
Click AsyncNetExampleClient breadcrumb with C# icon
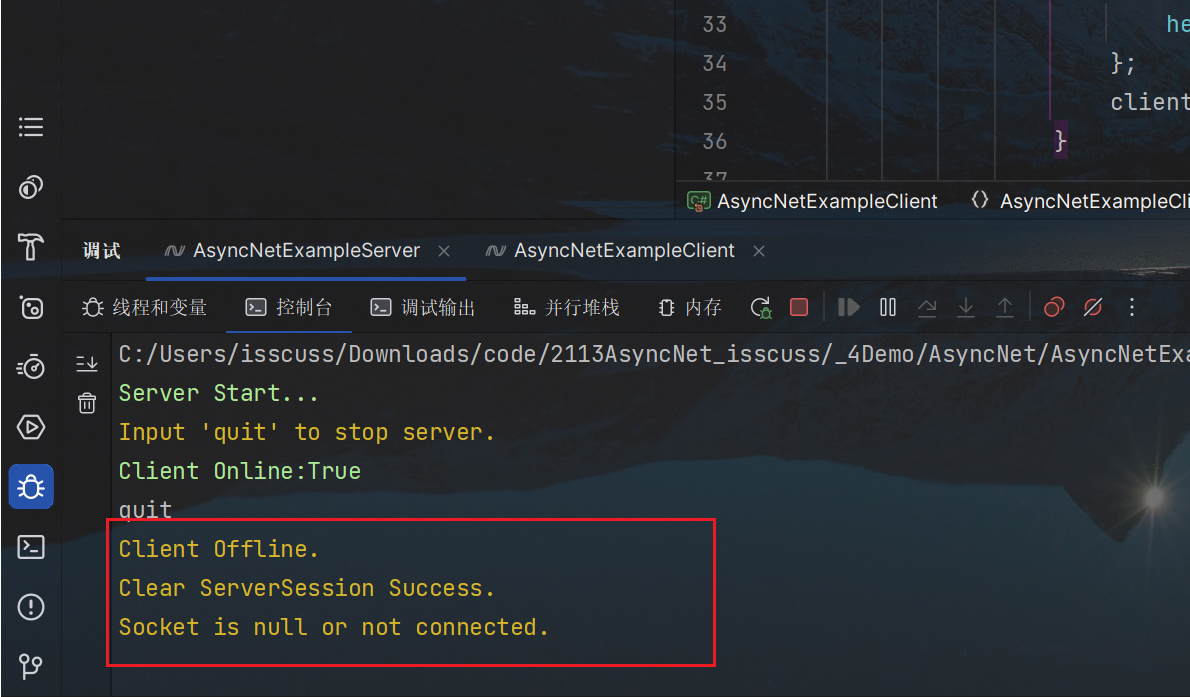pyautogui.click(x=812, y=201)
